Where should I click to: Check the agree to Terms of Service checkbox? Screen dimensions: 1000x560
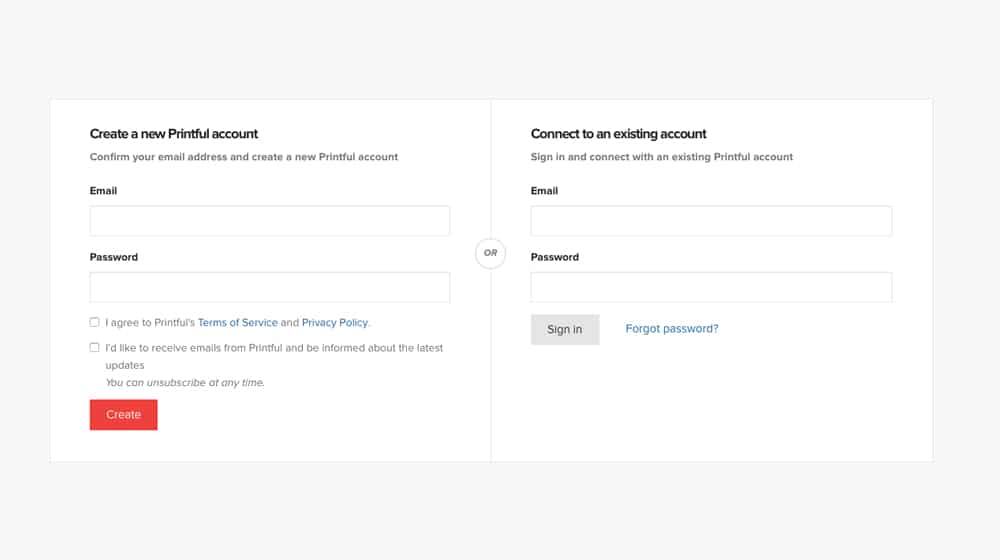click(x=94, y=322)
